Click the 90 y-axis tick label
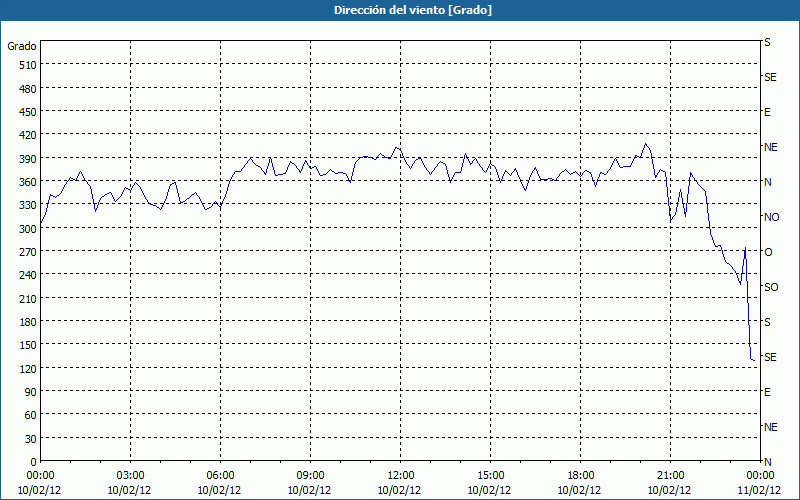 [31, 392]
